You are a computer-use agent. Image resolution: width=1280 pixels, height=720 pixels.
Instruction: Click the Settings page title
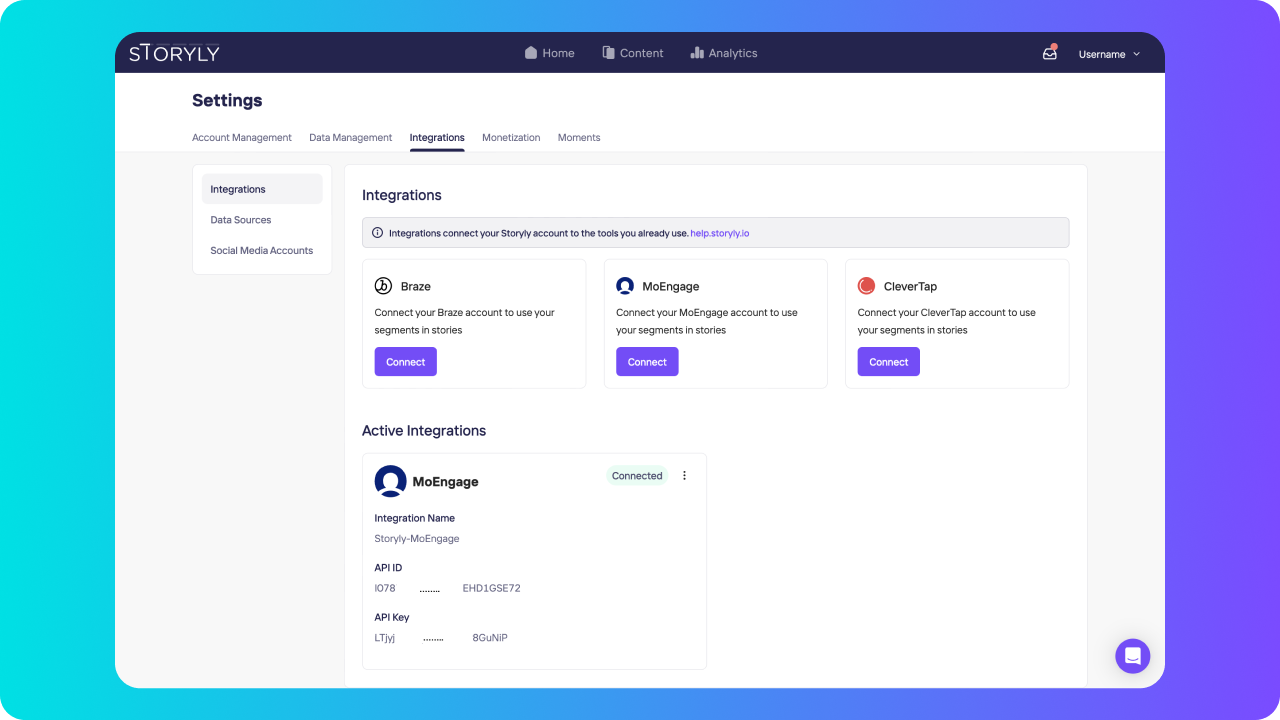pyautogui.click(x=227, y=101)
